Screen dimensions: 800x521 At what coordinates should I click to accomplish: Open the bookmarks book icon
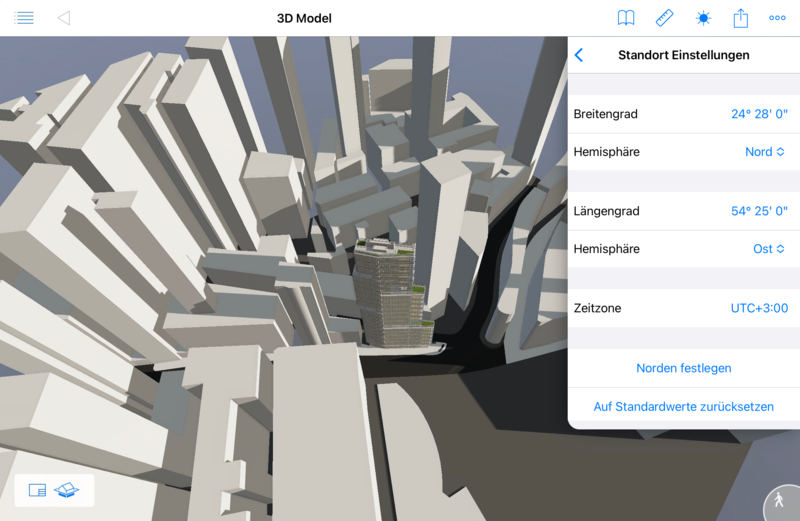tap(626, 18)
